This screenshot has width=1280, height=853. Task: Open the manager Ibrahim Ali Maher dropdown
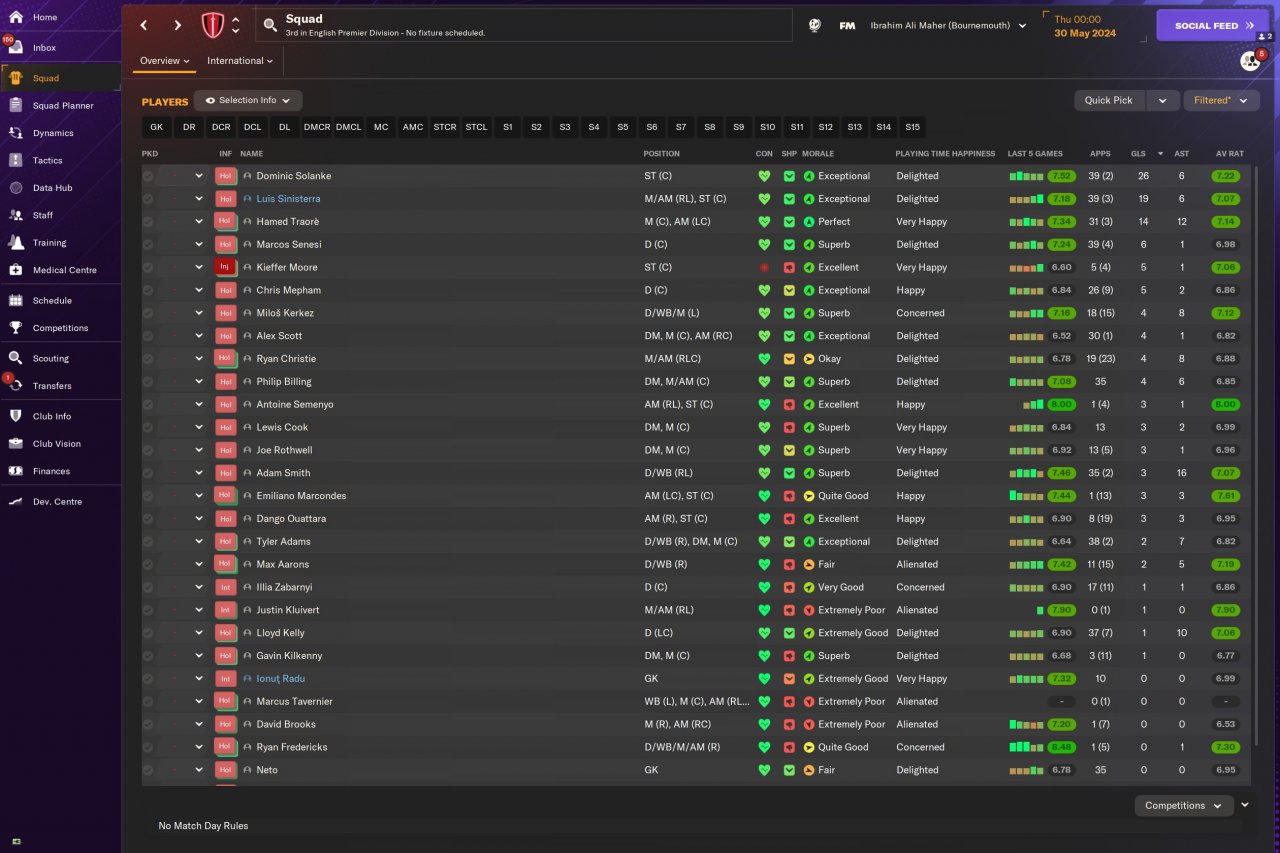pyautogui.click(x=948, y=26)
